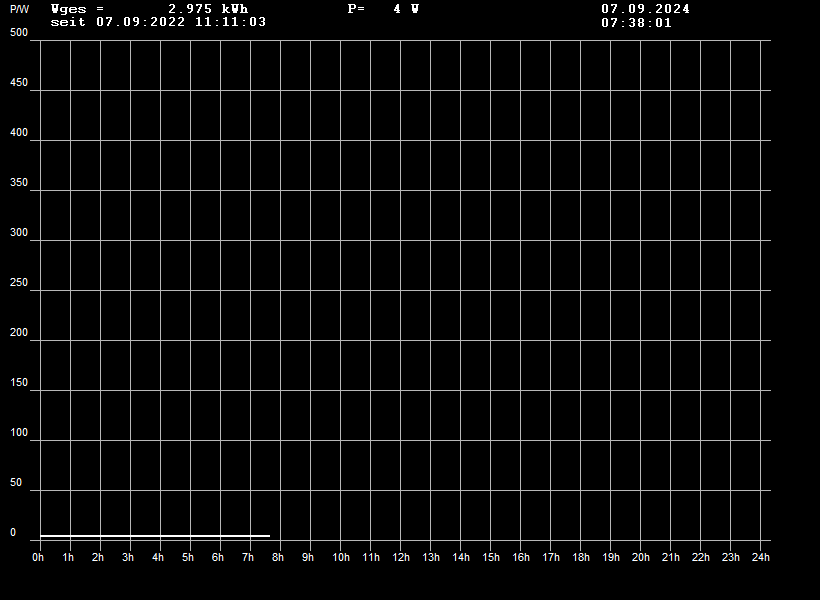The height and width of the screenshot is (600, 820).
Task: Click the 15h hour label
Action: coord(491,557)
